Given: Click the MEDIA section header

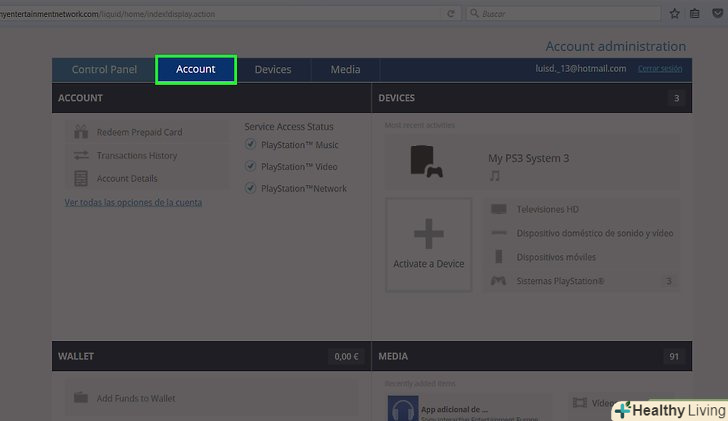Looking at the screenshot, I should [x=393, y=356].
